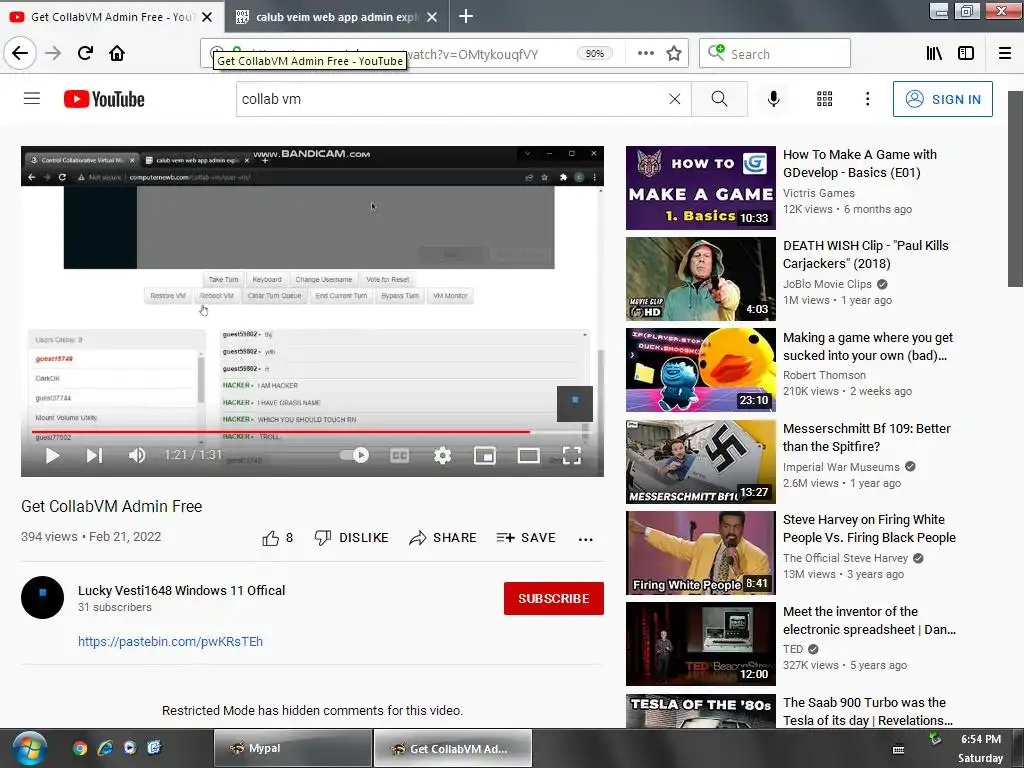The width and height of the screenshot is (1024, 768).
Task: Open the browser hamburger menu
Action: [x=1005, y=53]
